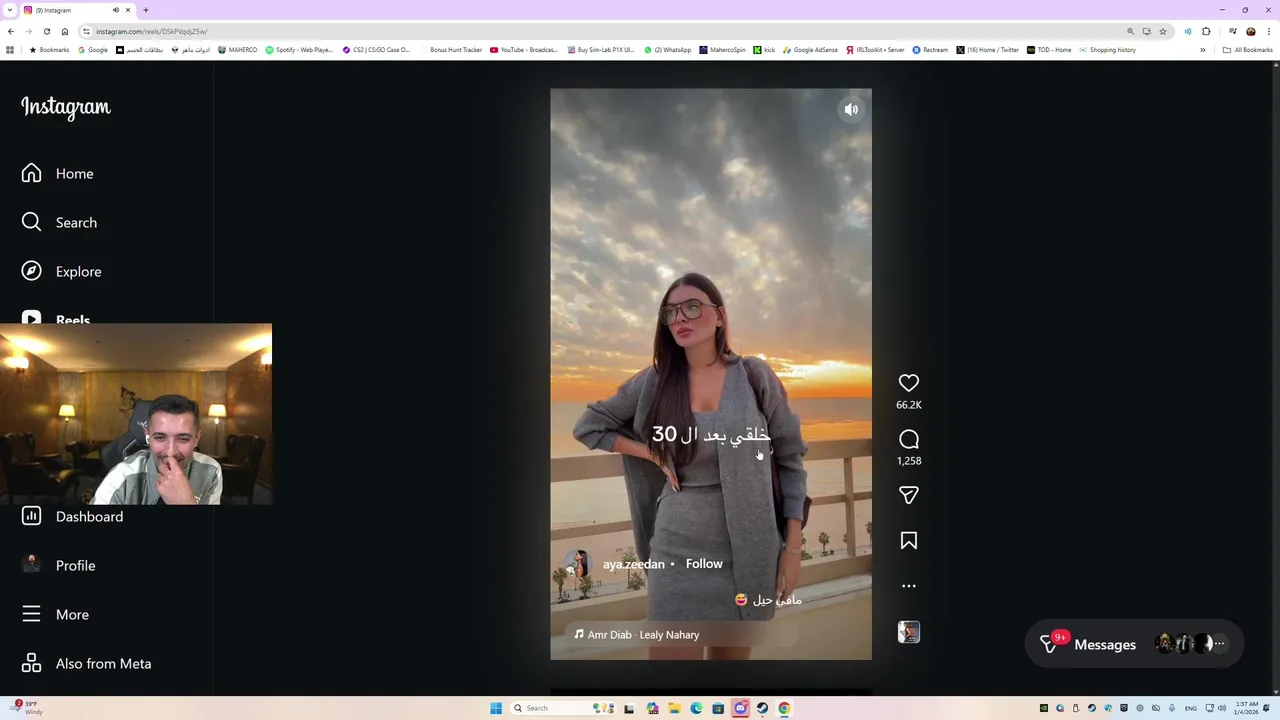Image resolution: width=1280 pixels, height=720 pixels.
Task: Open the browser zoom magnifier in address bar
Action: [x=1131, y=31]
